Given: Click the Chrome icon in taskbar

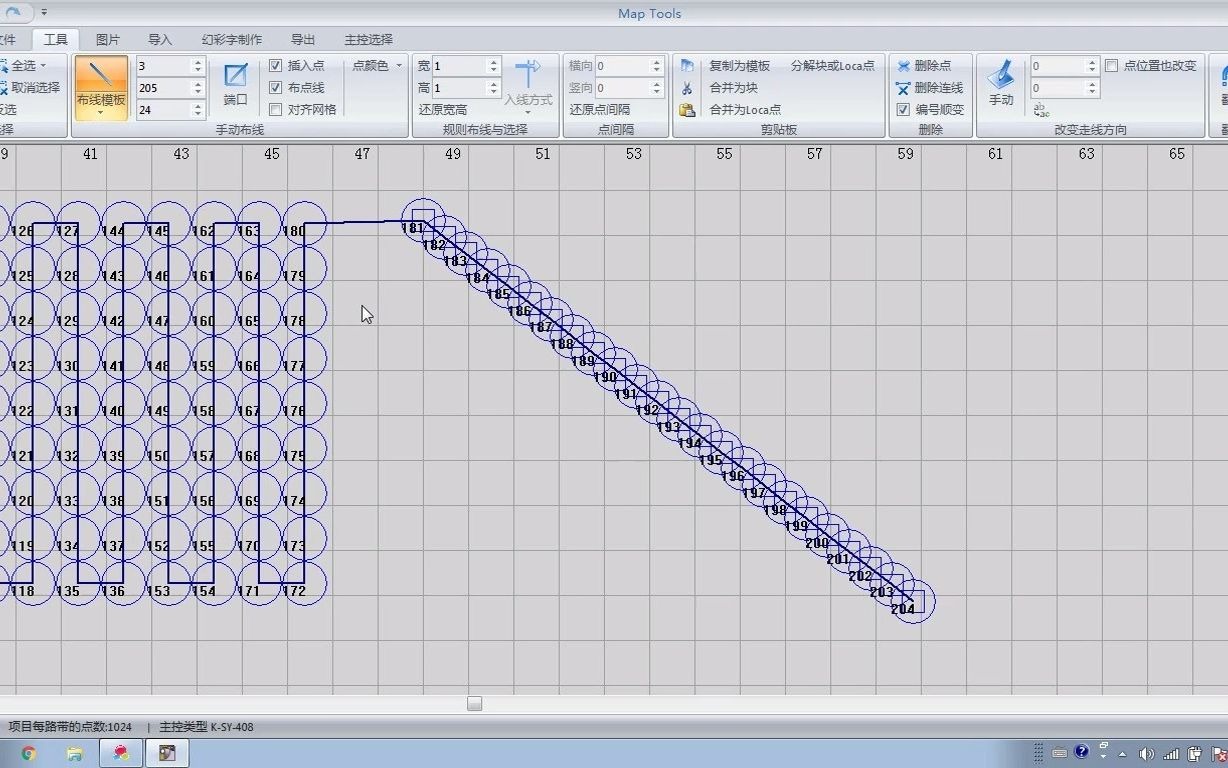Looking at the screenshot, I should [28, 753].
